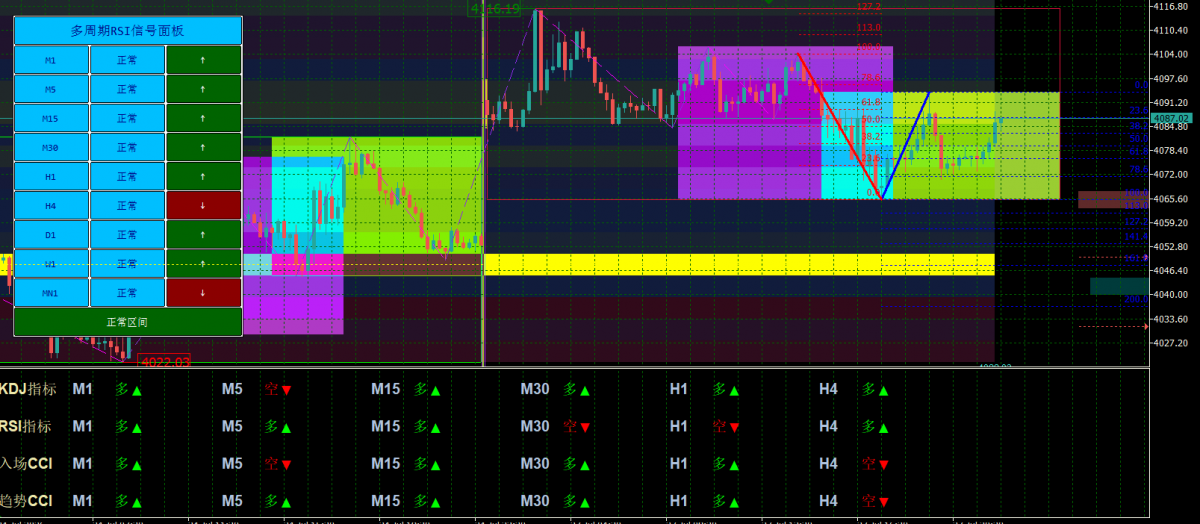This screenshot has width=1200, height=524.
Task: Click the green up triangle for RSI指标 M5
Action: click(x=286, y=428)
